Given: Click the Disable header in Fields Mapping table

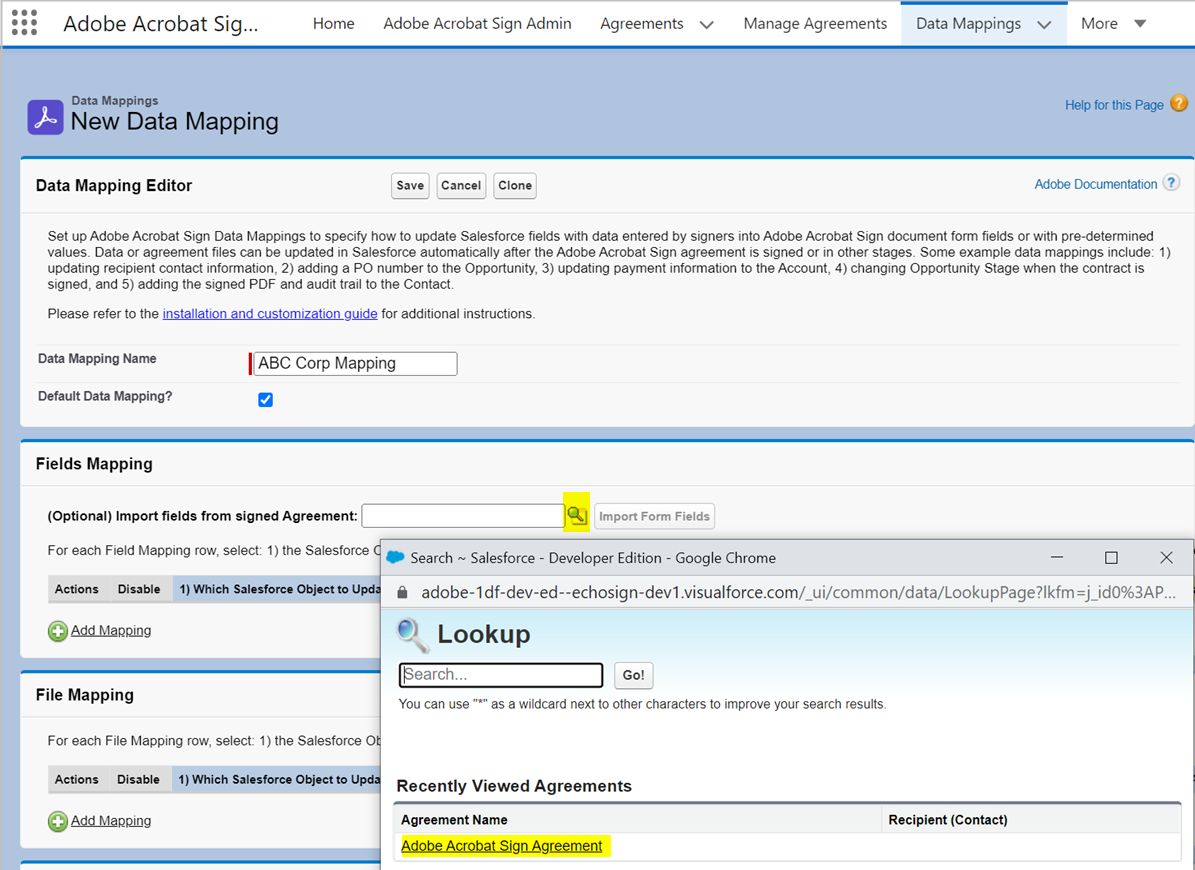Looking at the screenshot, I should tap(139, 589).
